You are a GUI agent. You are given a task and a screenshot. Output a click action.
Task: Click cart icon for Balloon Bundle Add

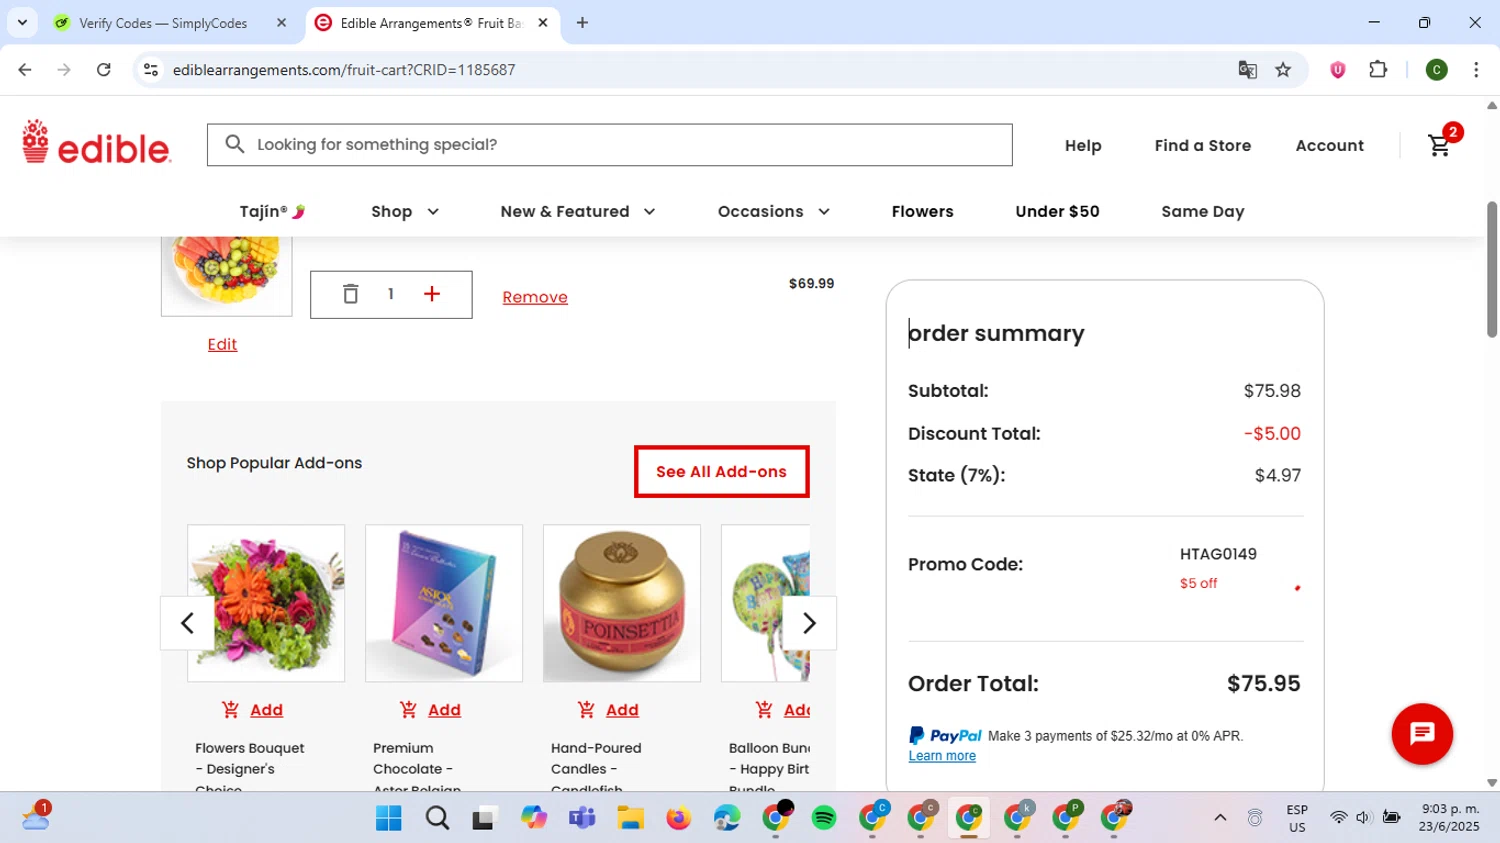tap(764, 710)
